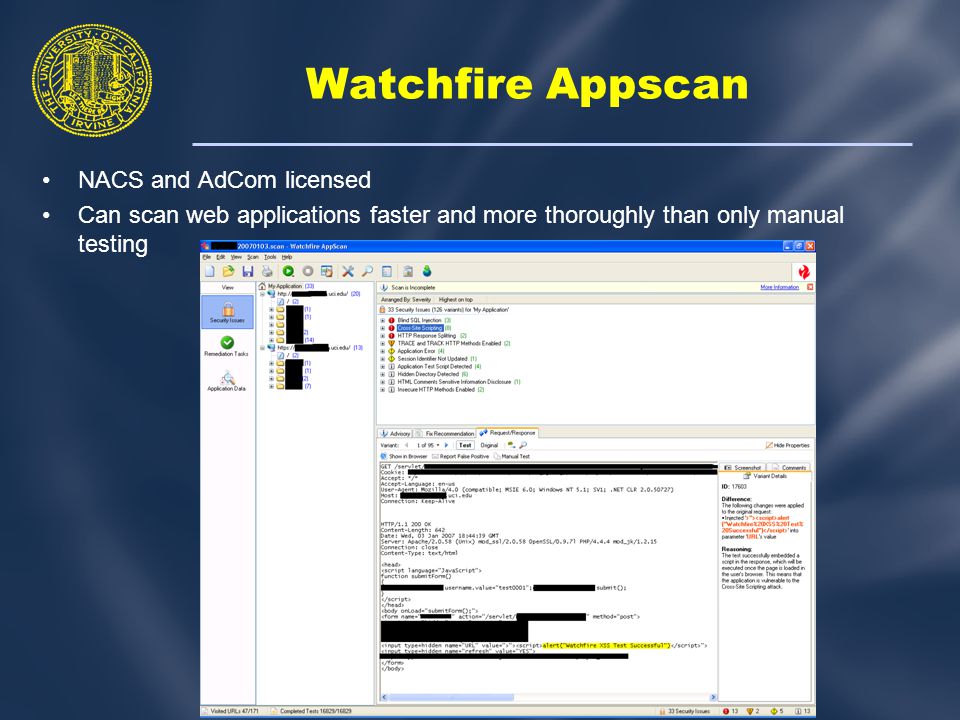Expand the Hidden Directory Detected issue
Image resolution: width=960 pixels, height=720 pixels.
coord(383,374)
